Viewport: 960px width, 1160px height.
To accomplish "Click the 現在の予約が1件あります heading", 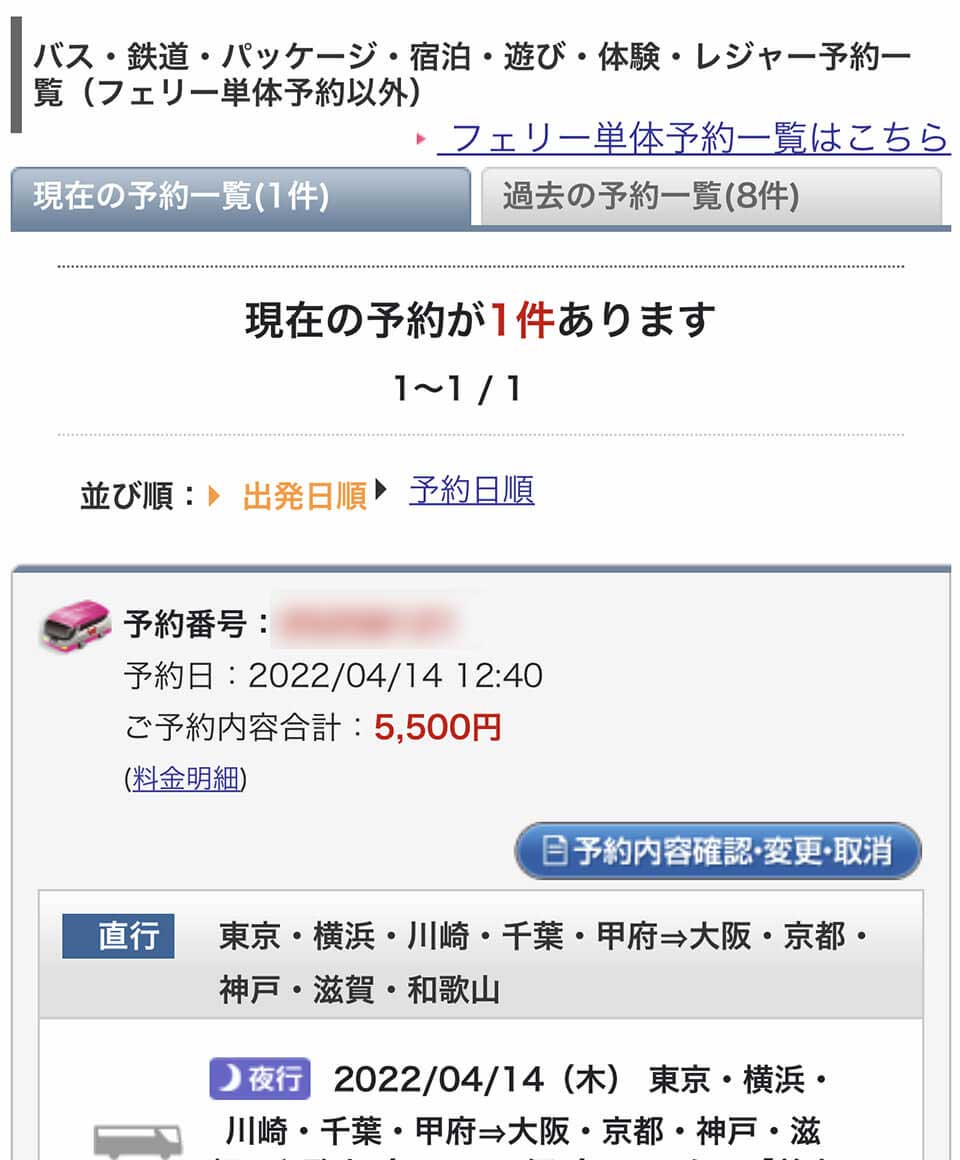I will click(480, 320).
